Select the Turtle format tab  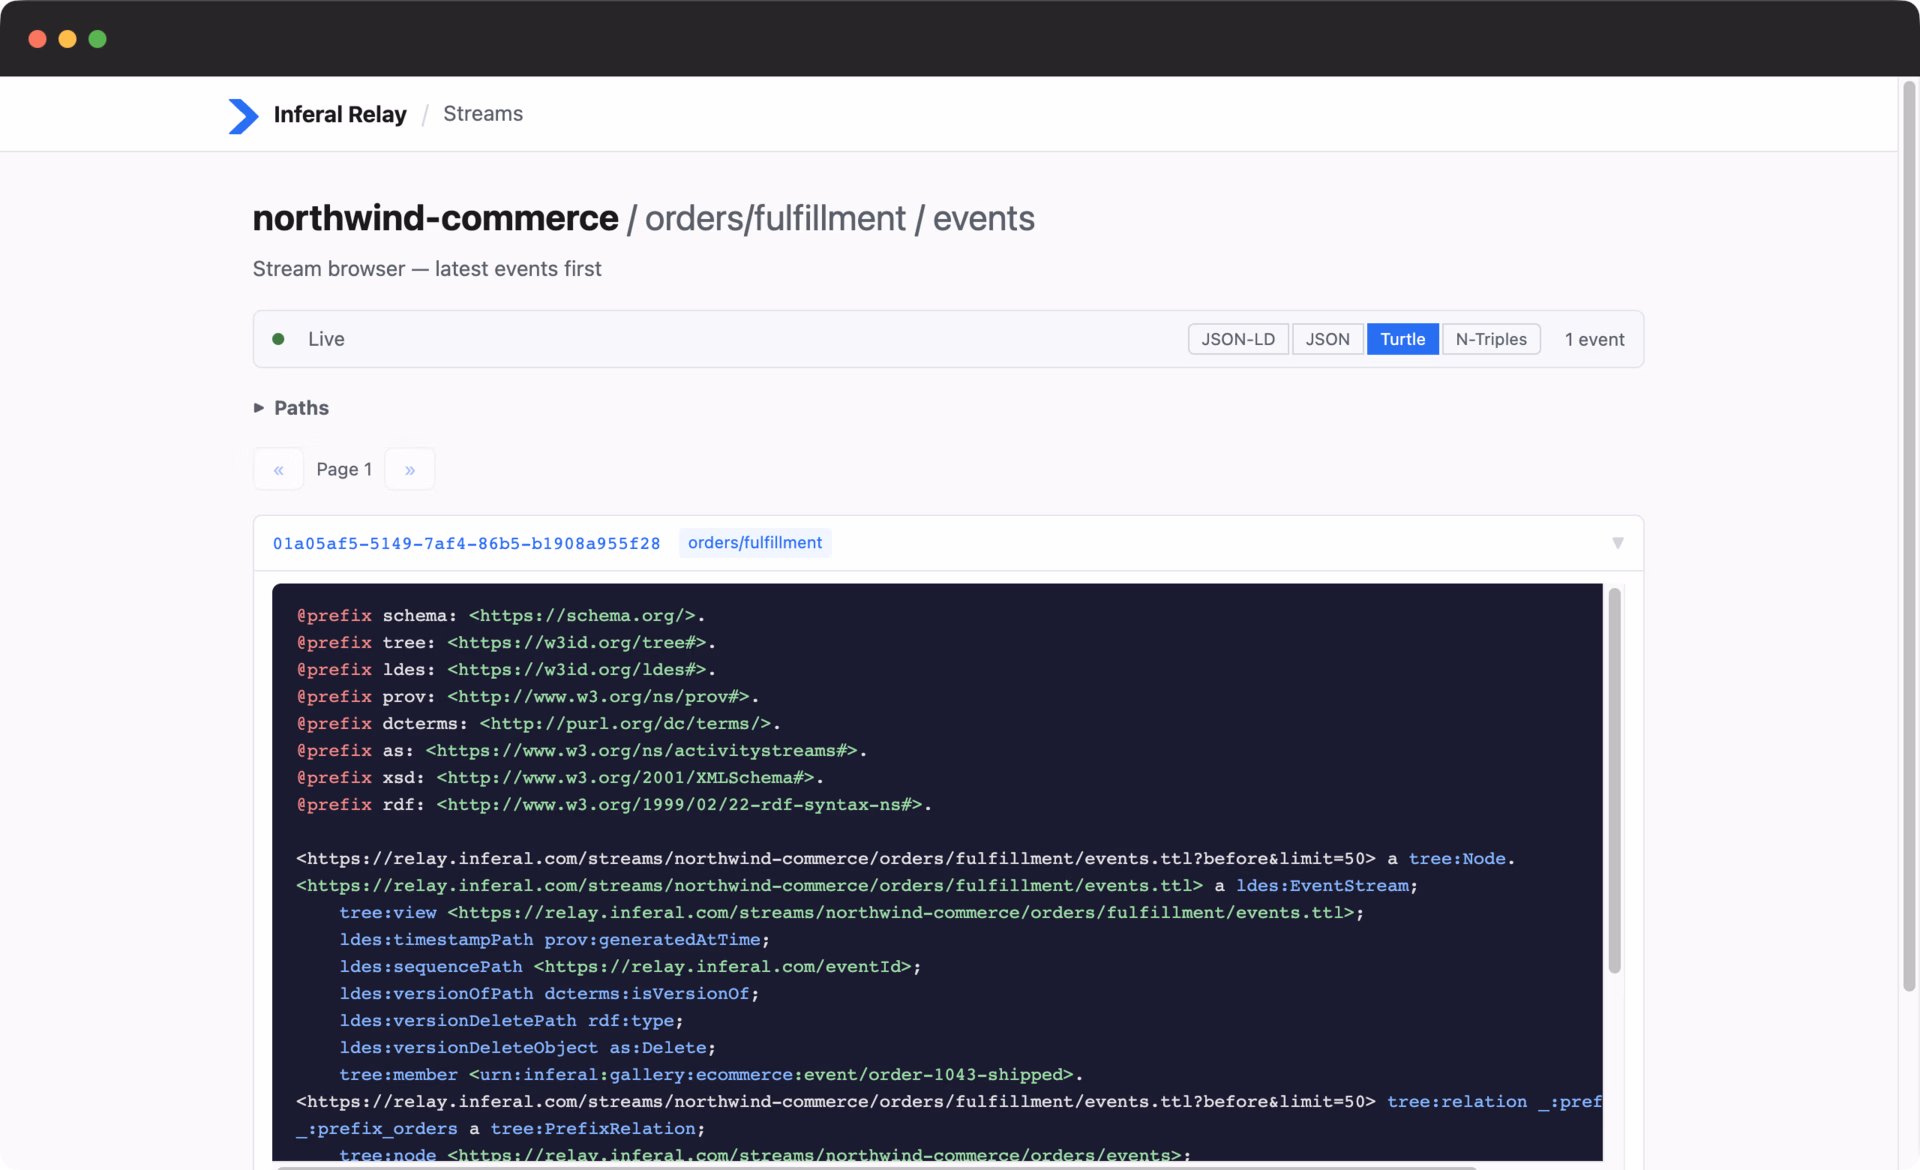pos(1402,339)
